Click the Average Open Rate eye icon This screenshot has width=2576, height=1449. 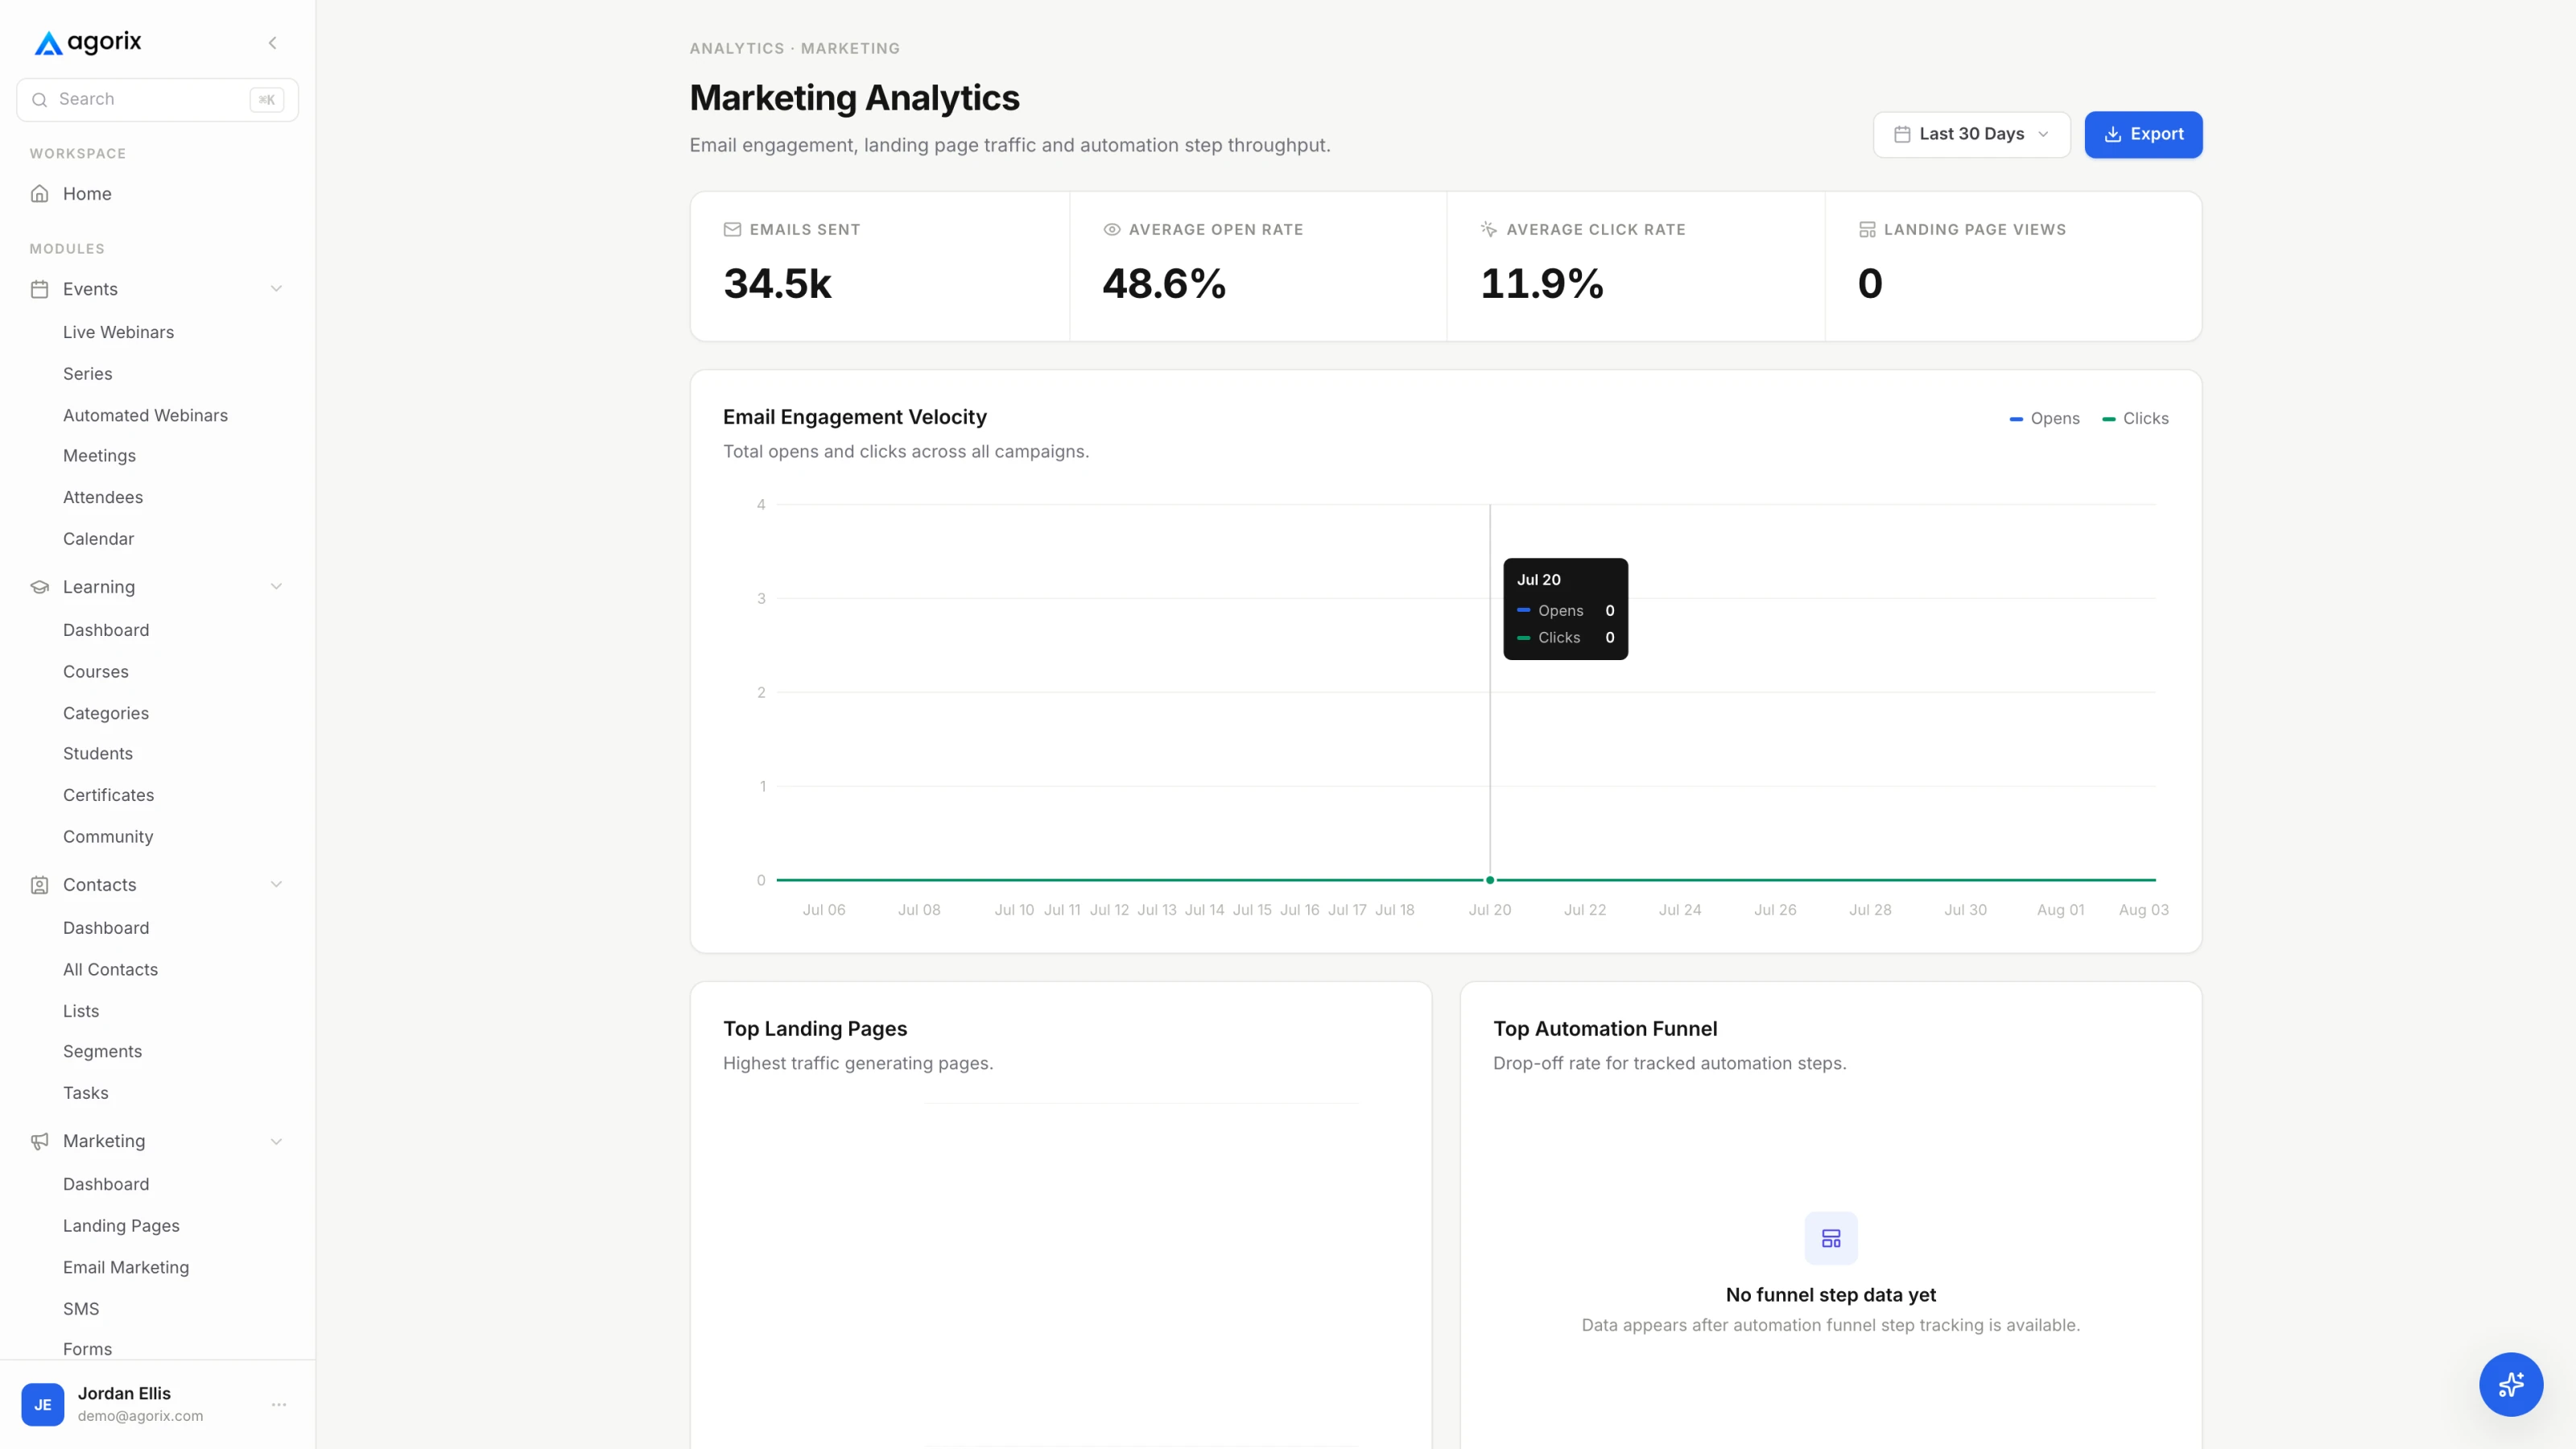tap(1111, 230)
